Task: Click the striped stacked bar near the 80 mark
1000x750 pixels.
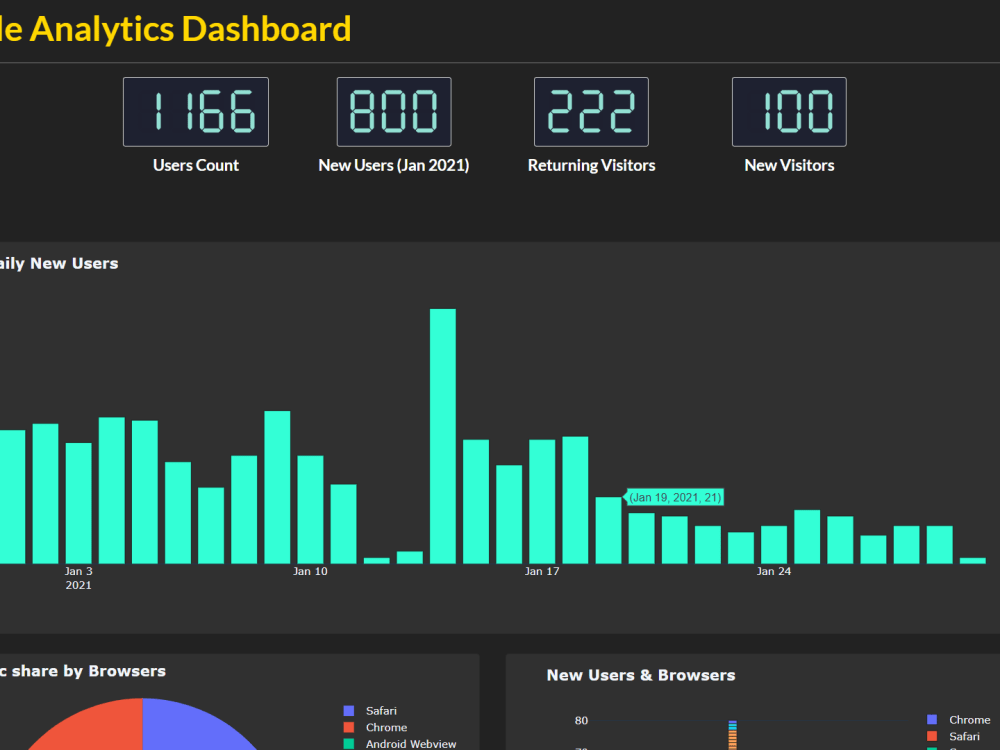Action: (731, 735)
